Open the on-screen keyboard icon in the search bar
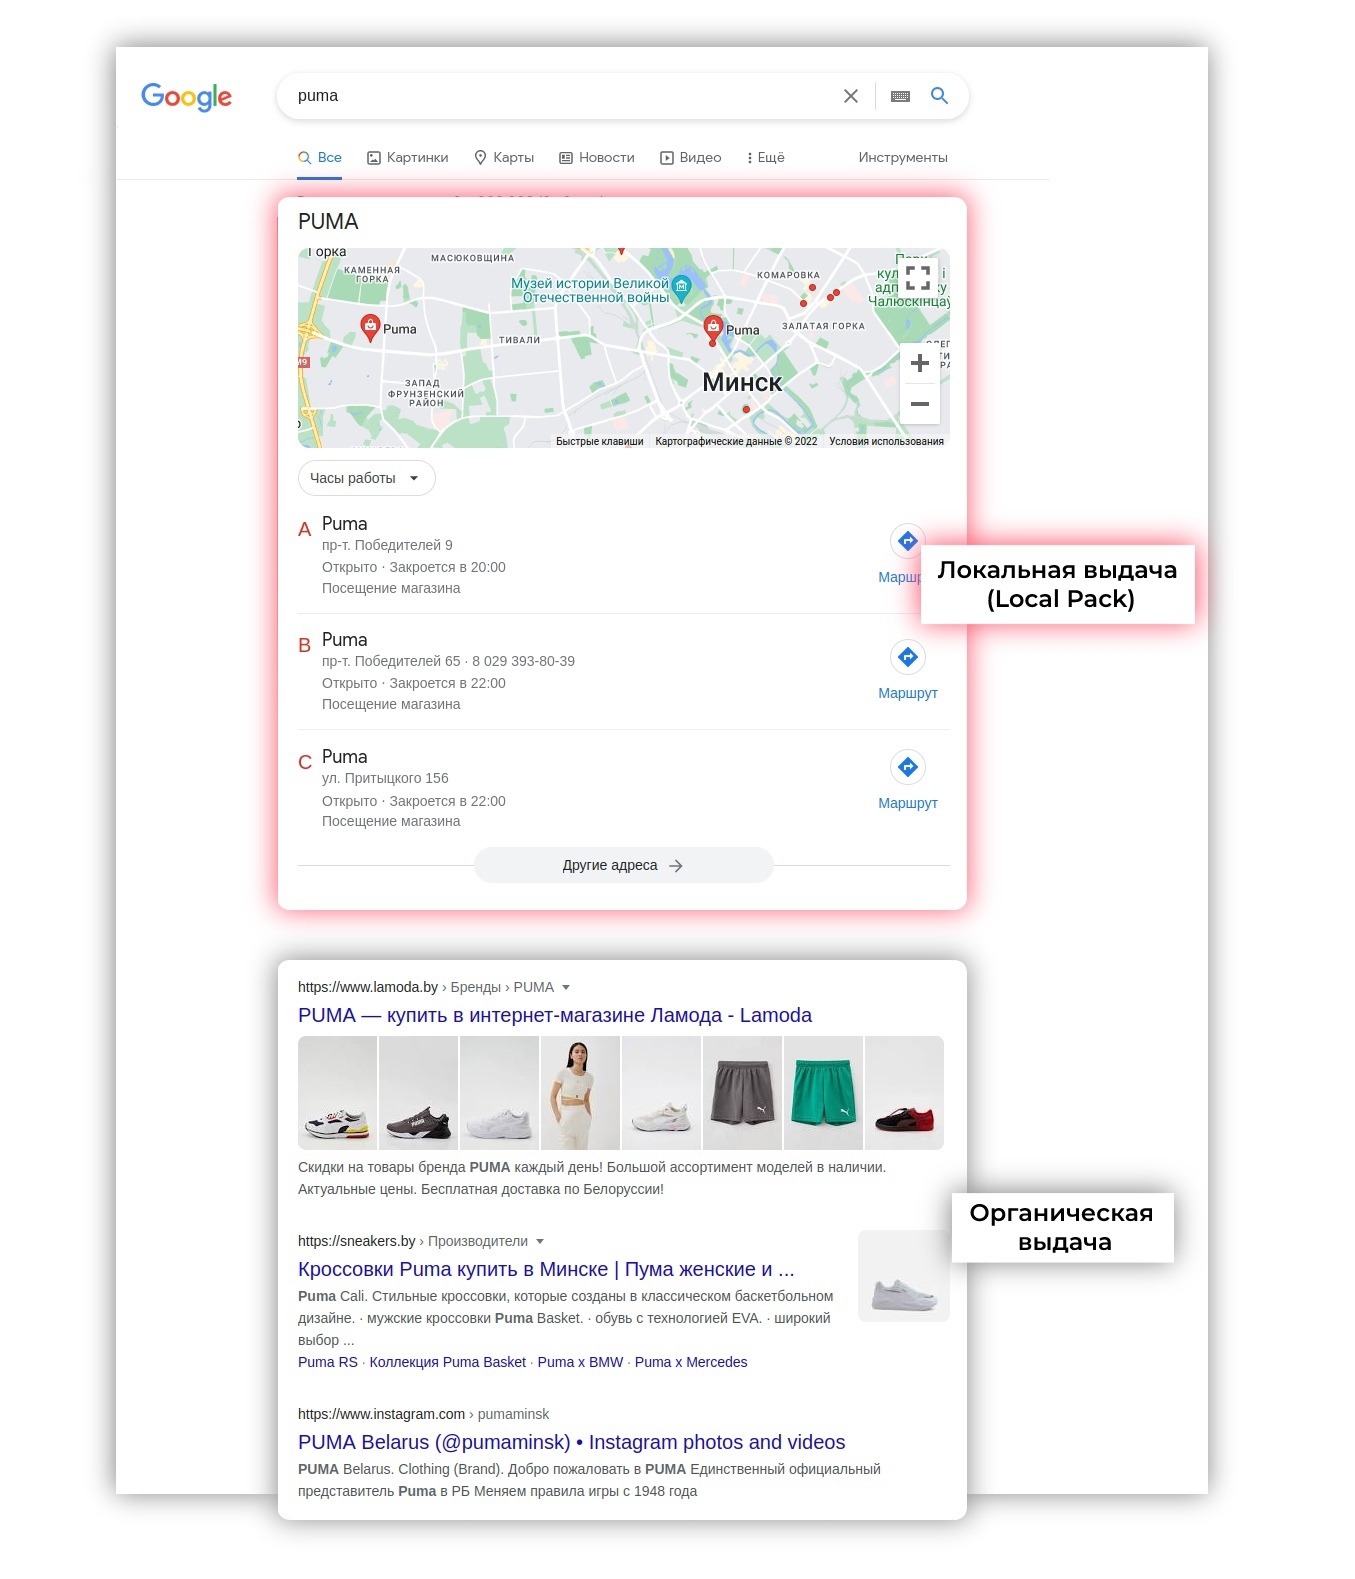Screen dimensions: 1355x1579 900,96
